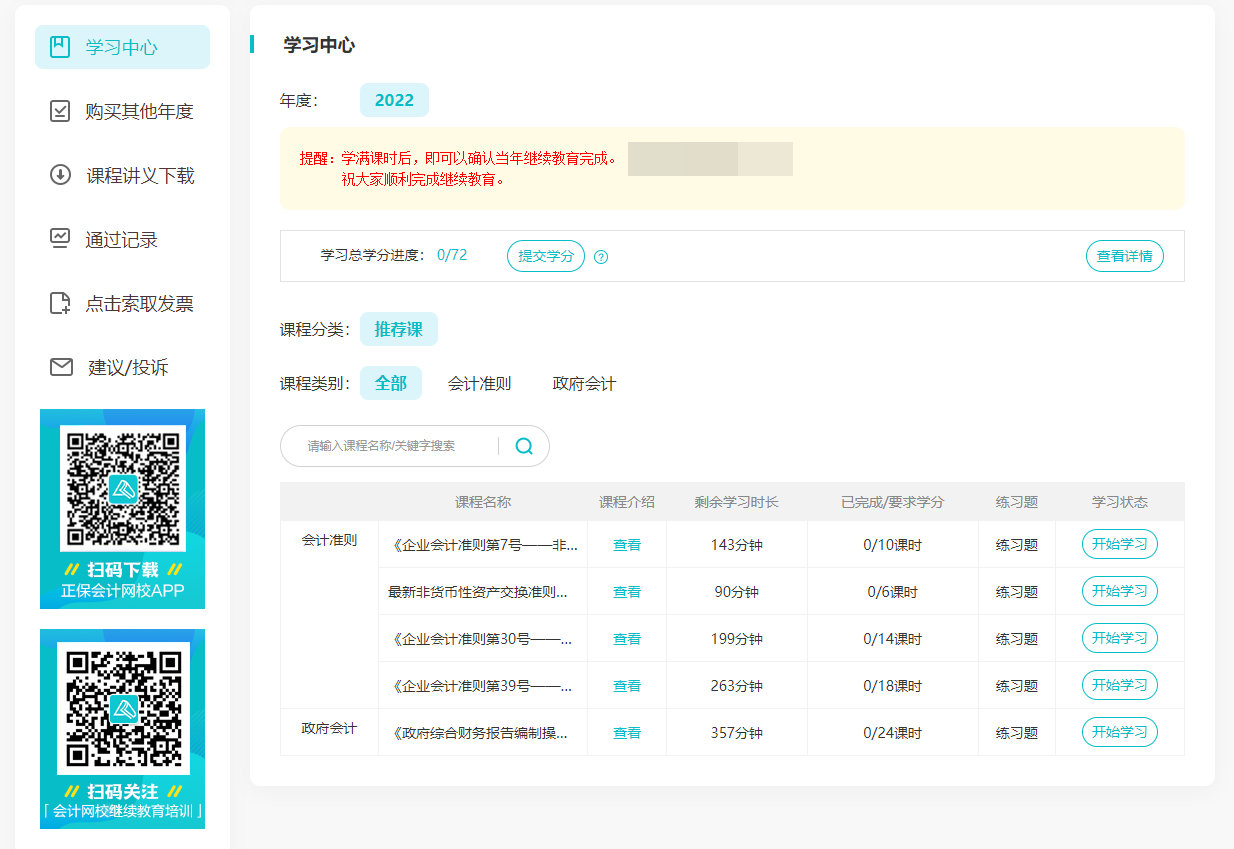Select the 全部 course category
Image resolution: width=1234 pixels, height=849 pixels.
pyautogui.click(x=391, y=382)
